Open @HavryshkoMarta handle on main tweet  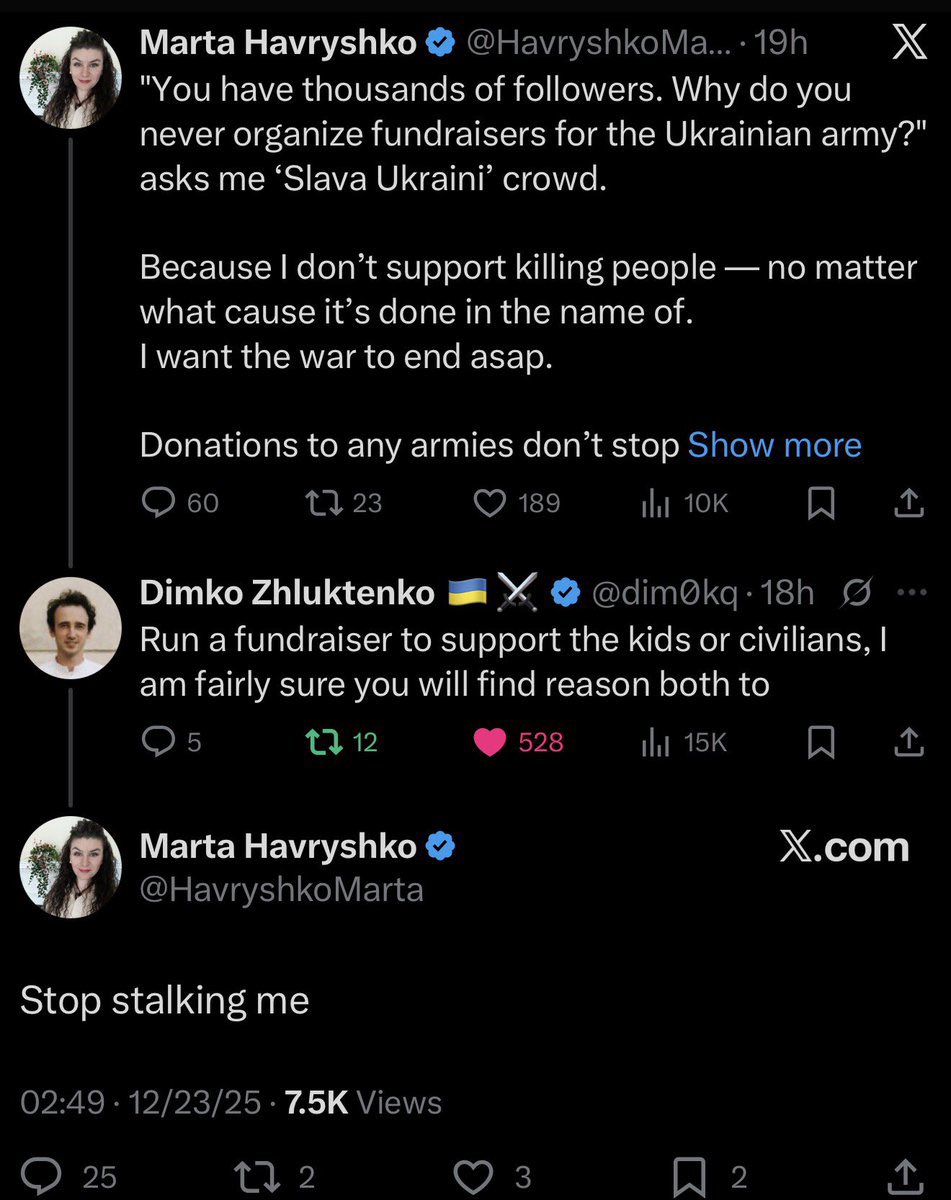pyautogui.click(x=281, y=889)
